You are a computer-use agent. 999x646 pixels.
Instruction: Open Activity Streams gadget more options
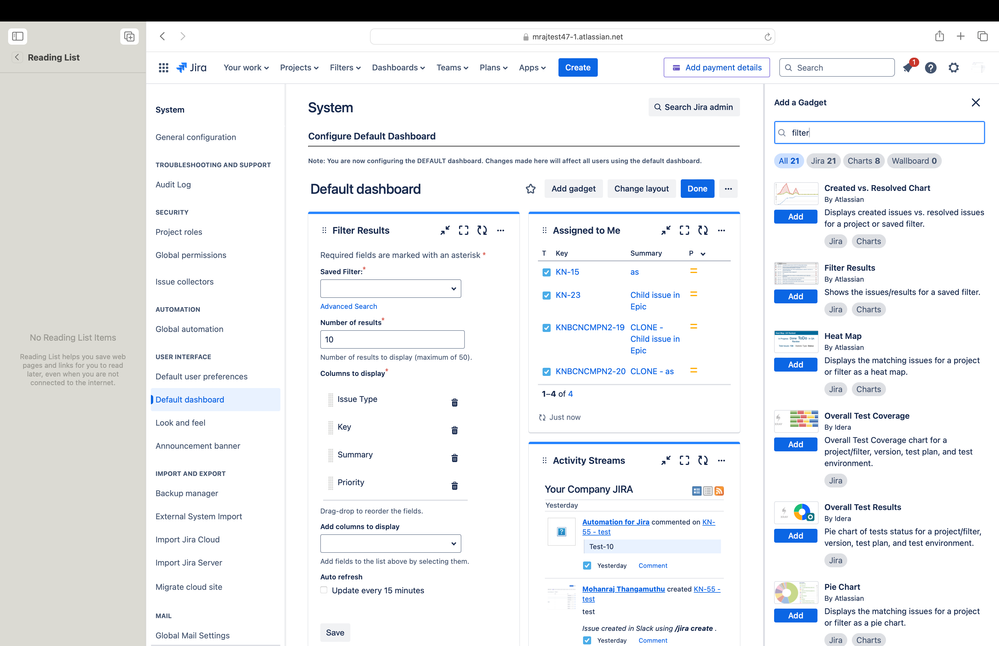(x=721, y=461)
